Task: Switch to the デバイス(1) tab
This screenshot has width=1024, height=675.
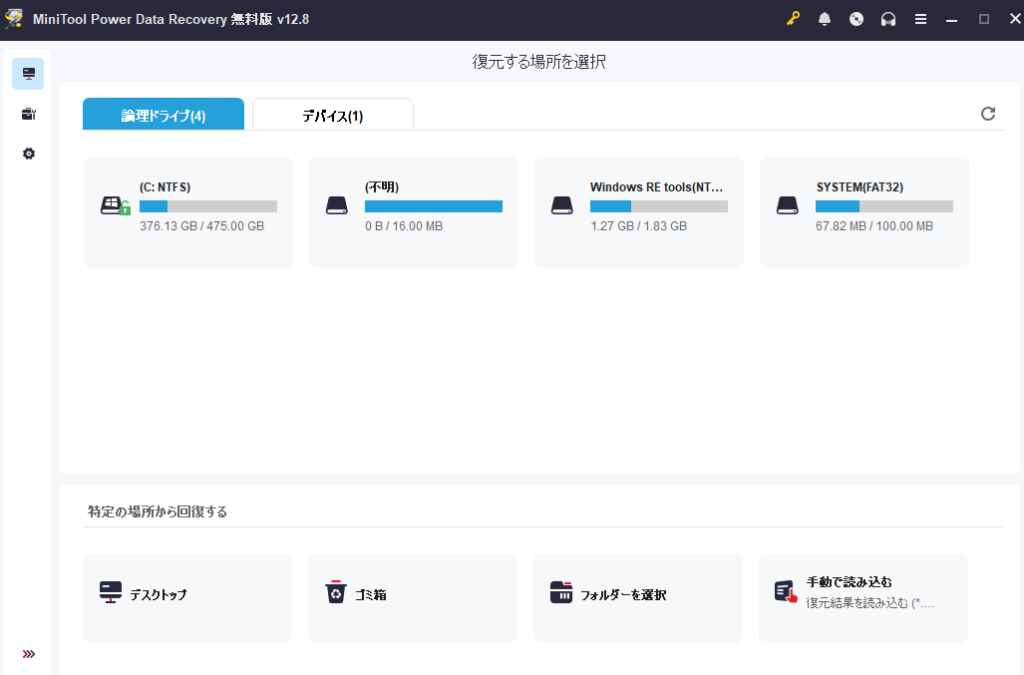Action: [x=332, y=113]
